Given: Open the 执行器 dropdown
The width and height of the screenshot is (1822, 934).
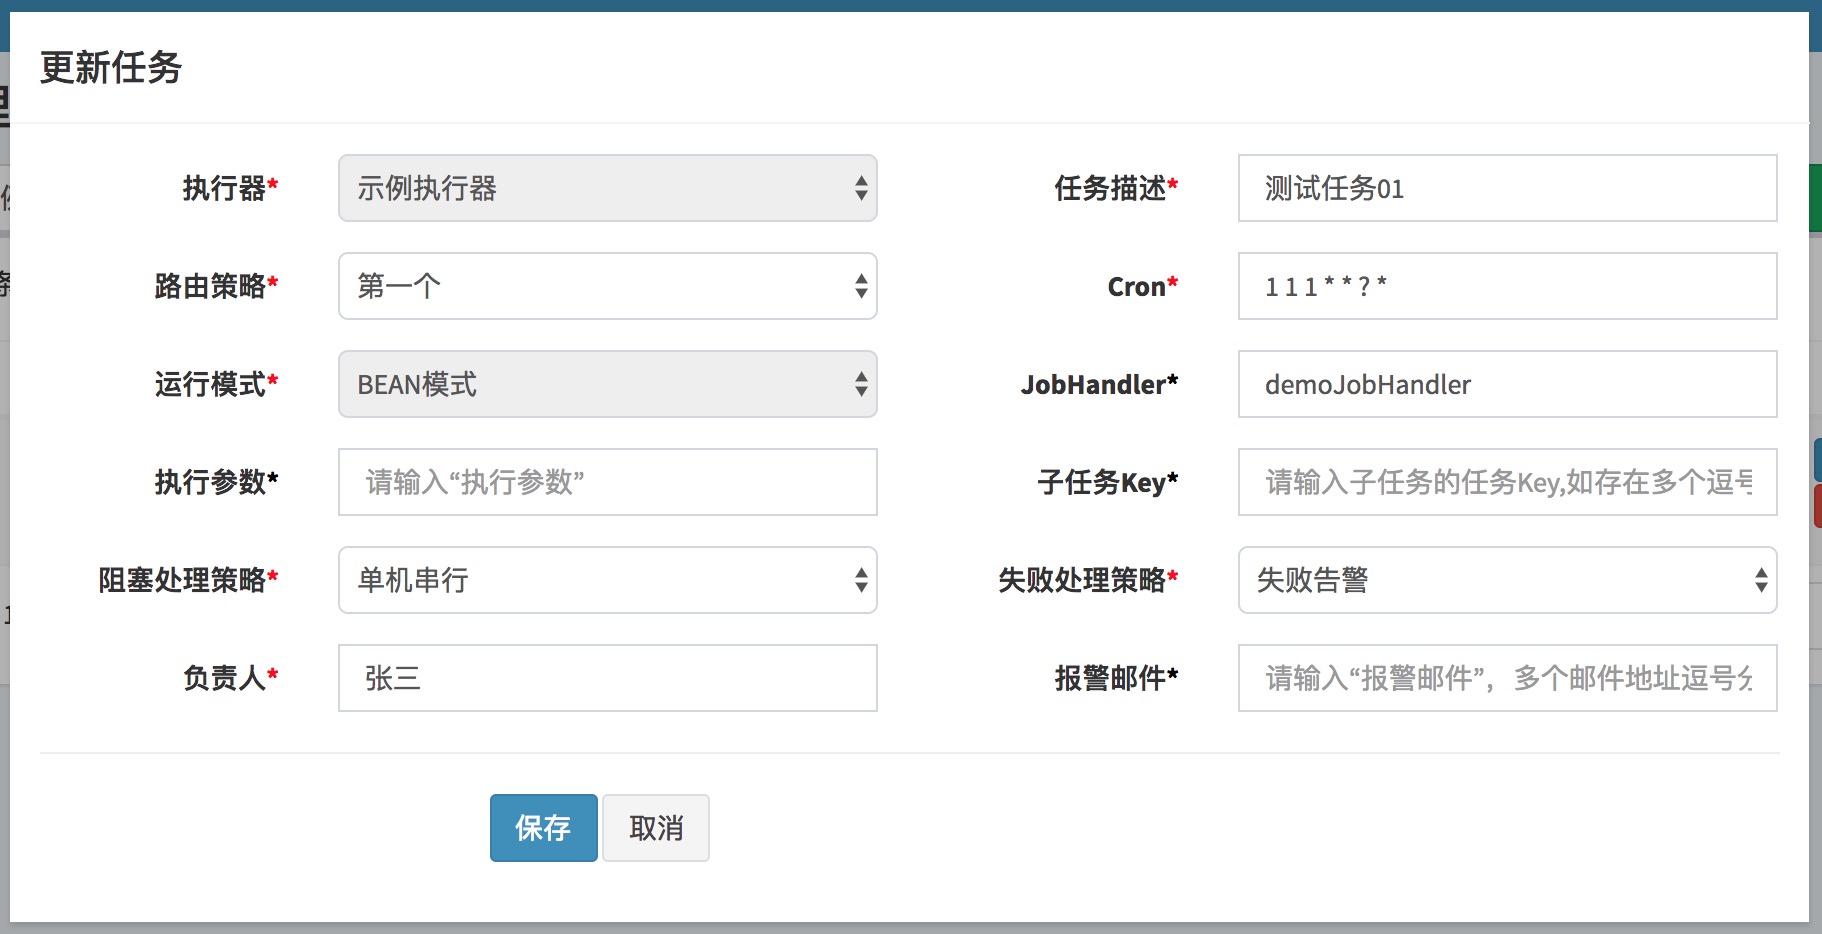Looking at the screenshot, I should point(607,188).
